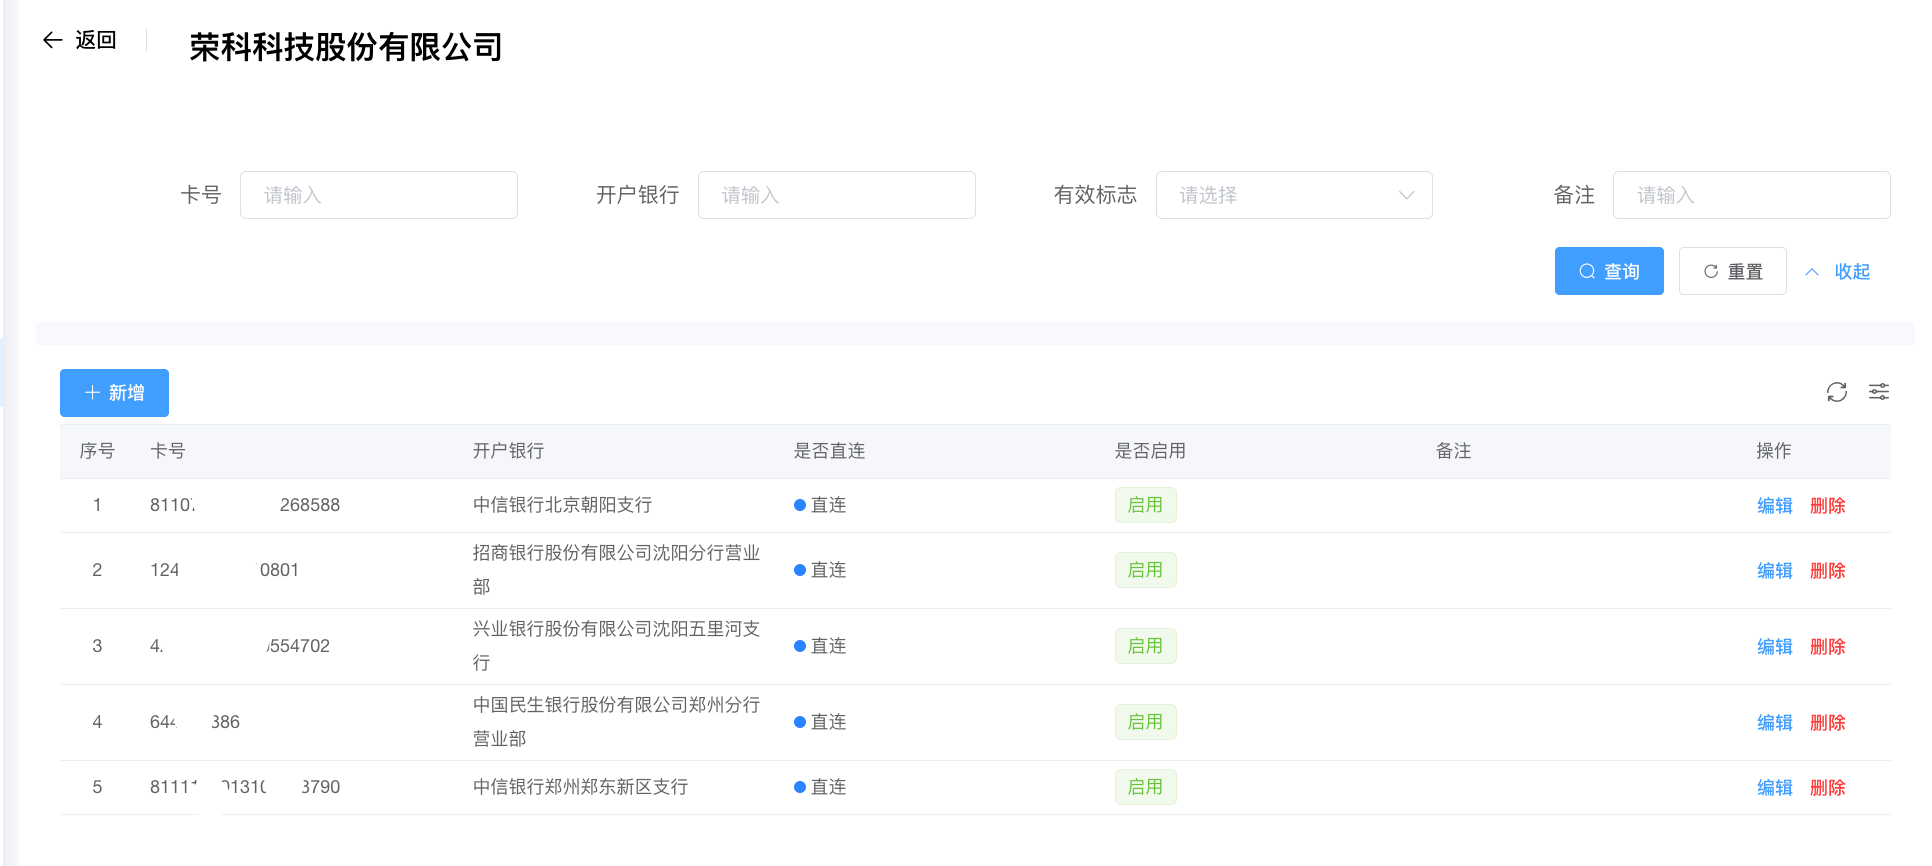Click the 开户银行 input field

836,195
